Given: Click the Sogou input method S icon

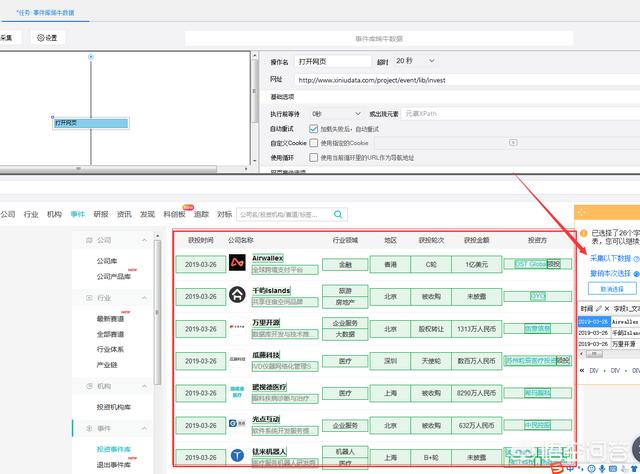Looking at the screenshot, I should (557, 468).
